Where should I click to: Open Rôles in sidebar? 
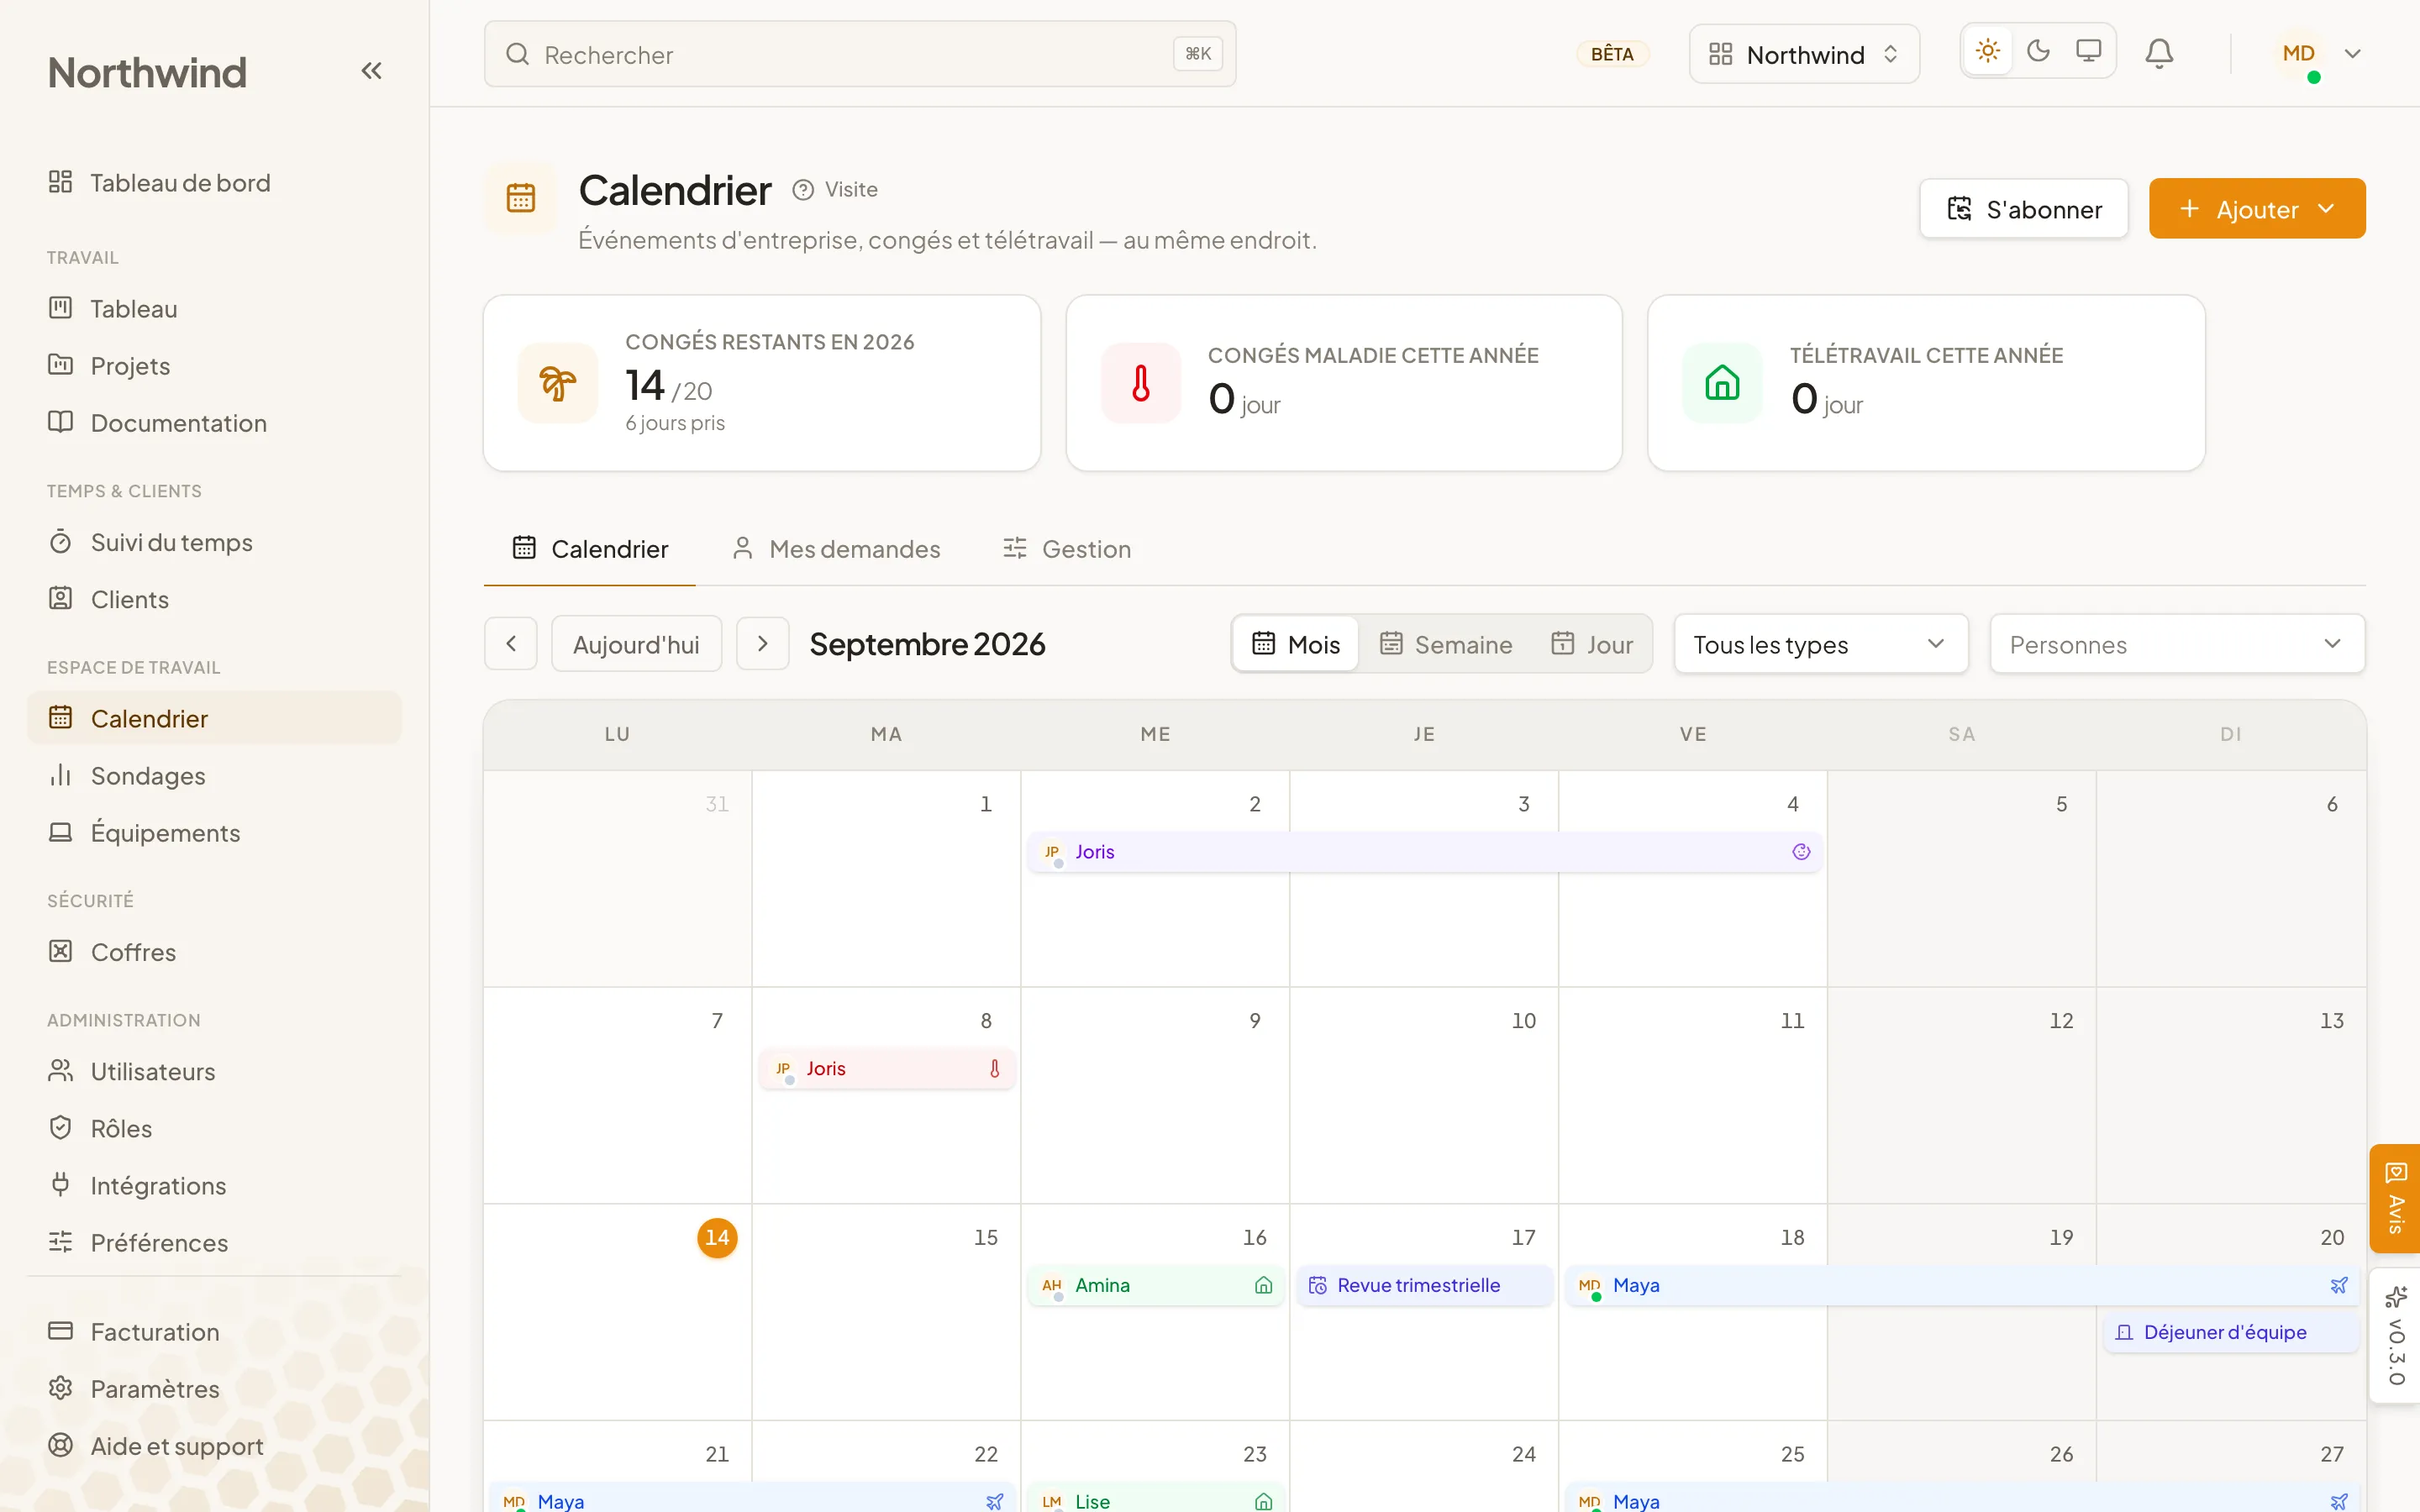click(215, 1128)
